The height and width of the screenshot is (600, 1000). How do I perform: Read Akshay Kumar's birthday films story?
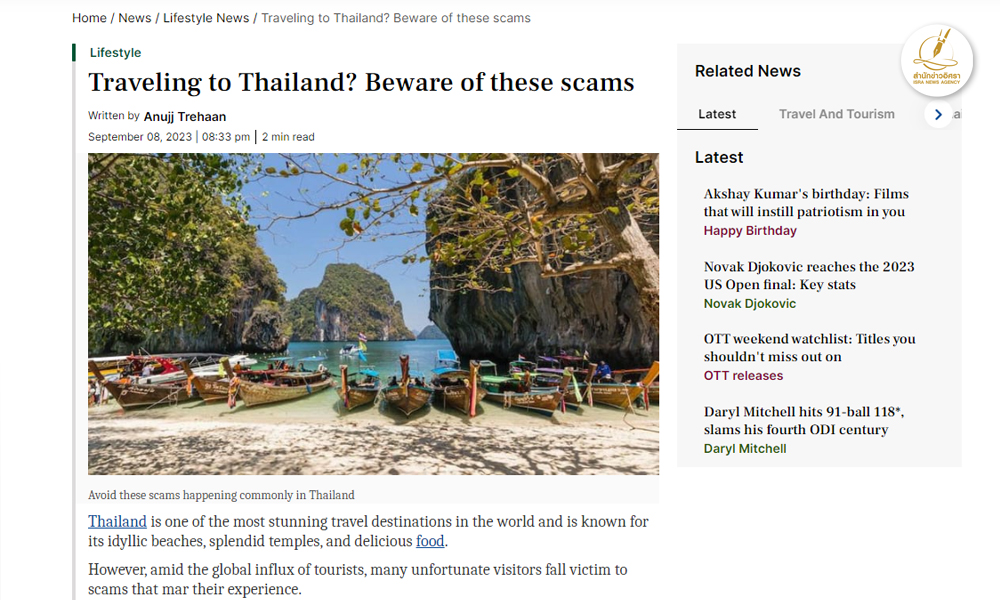(x=804, y=202)
